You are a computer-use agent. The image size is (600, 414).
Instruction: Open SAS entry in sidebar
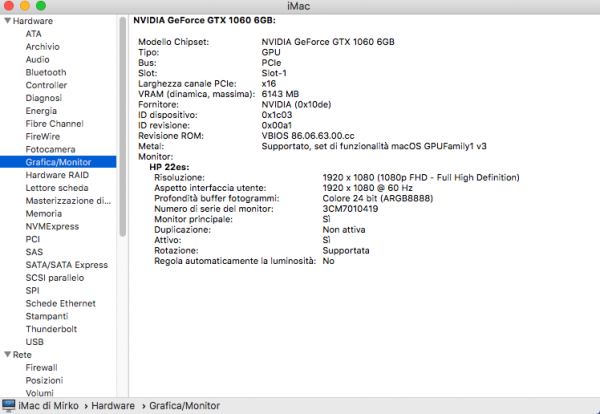click(34, 252)
